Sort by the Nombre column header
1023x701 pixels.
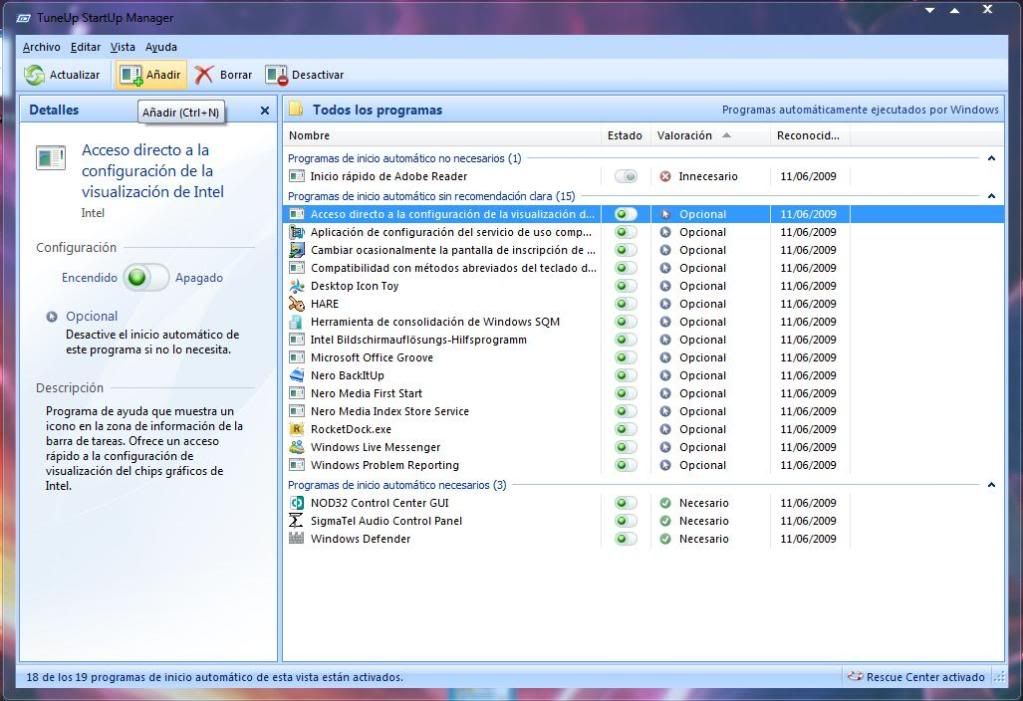point(442,136)
